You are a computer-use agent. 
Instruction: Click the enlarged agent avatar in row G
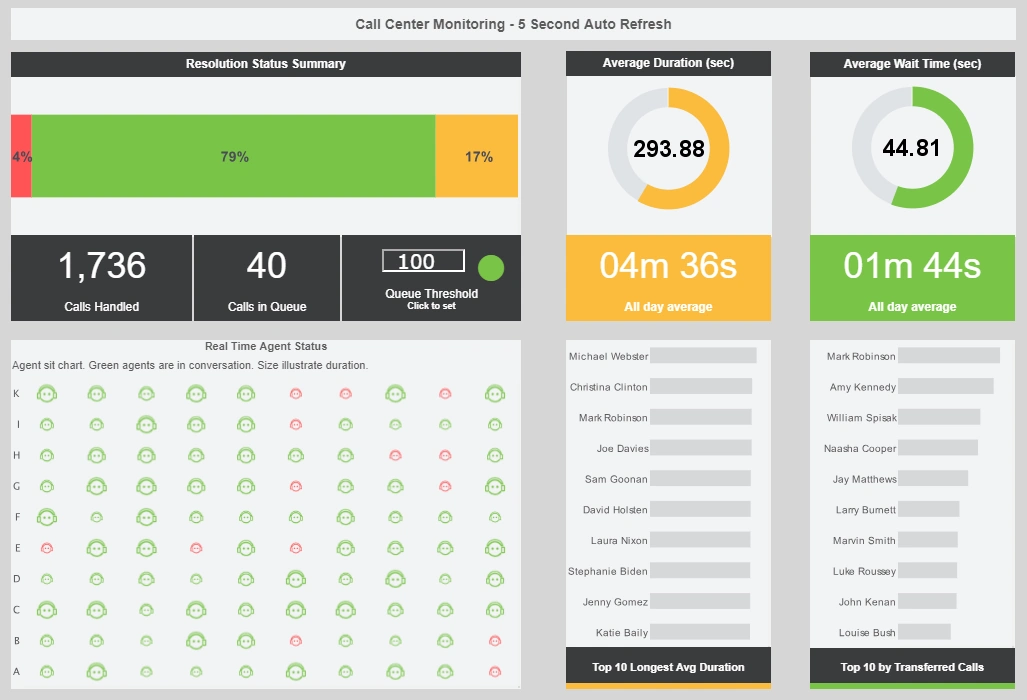(495, 486)
